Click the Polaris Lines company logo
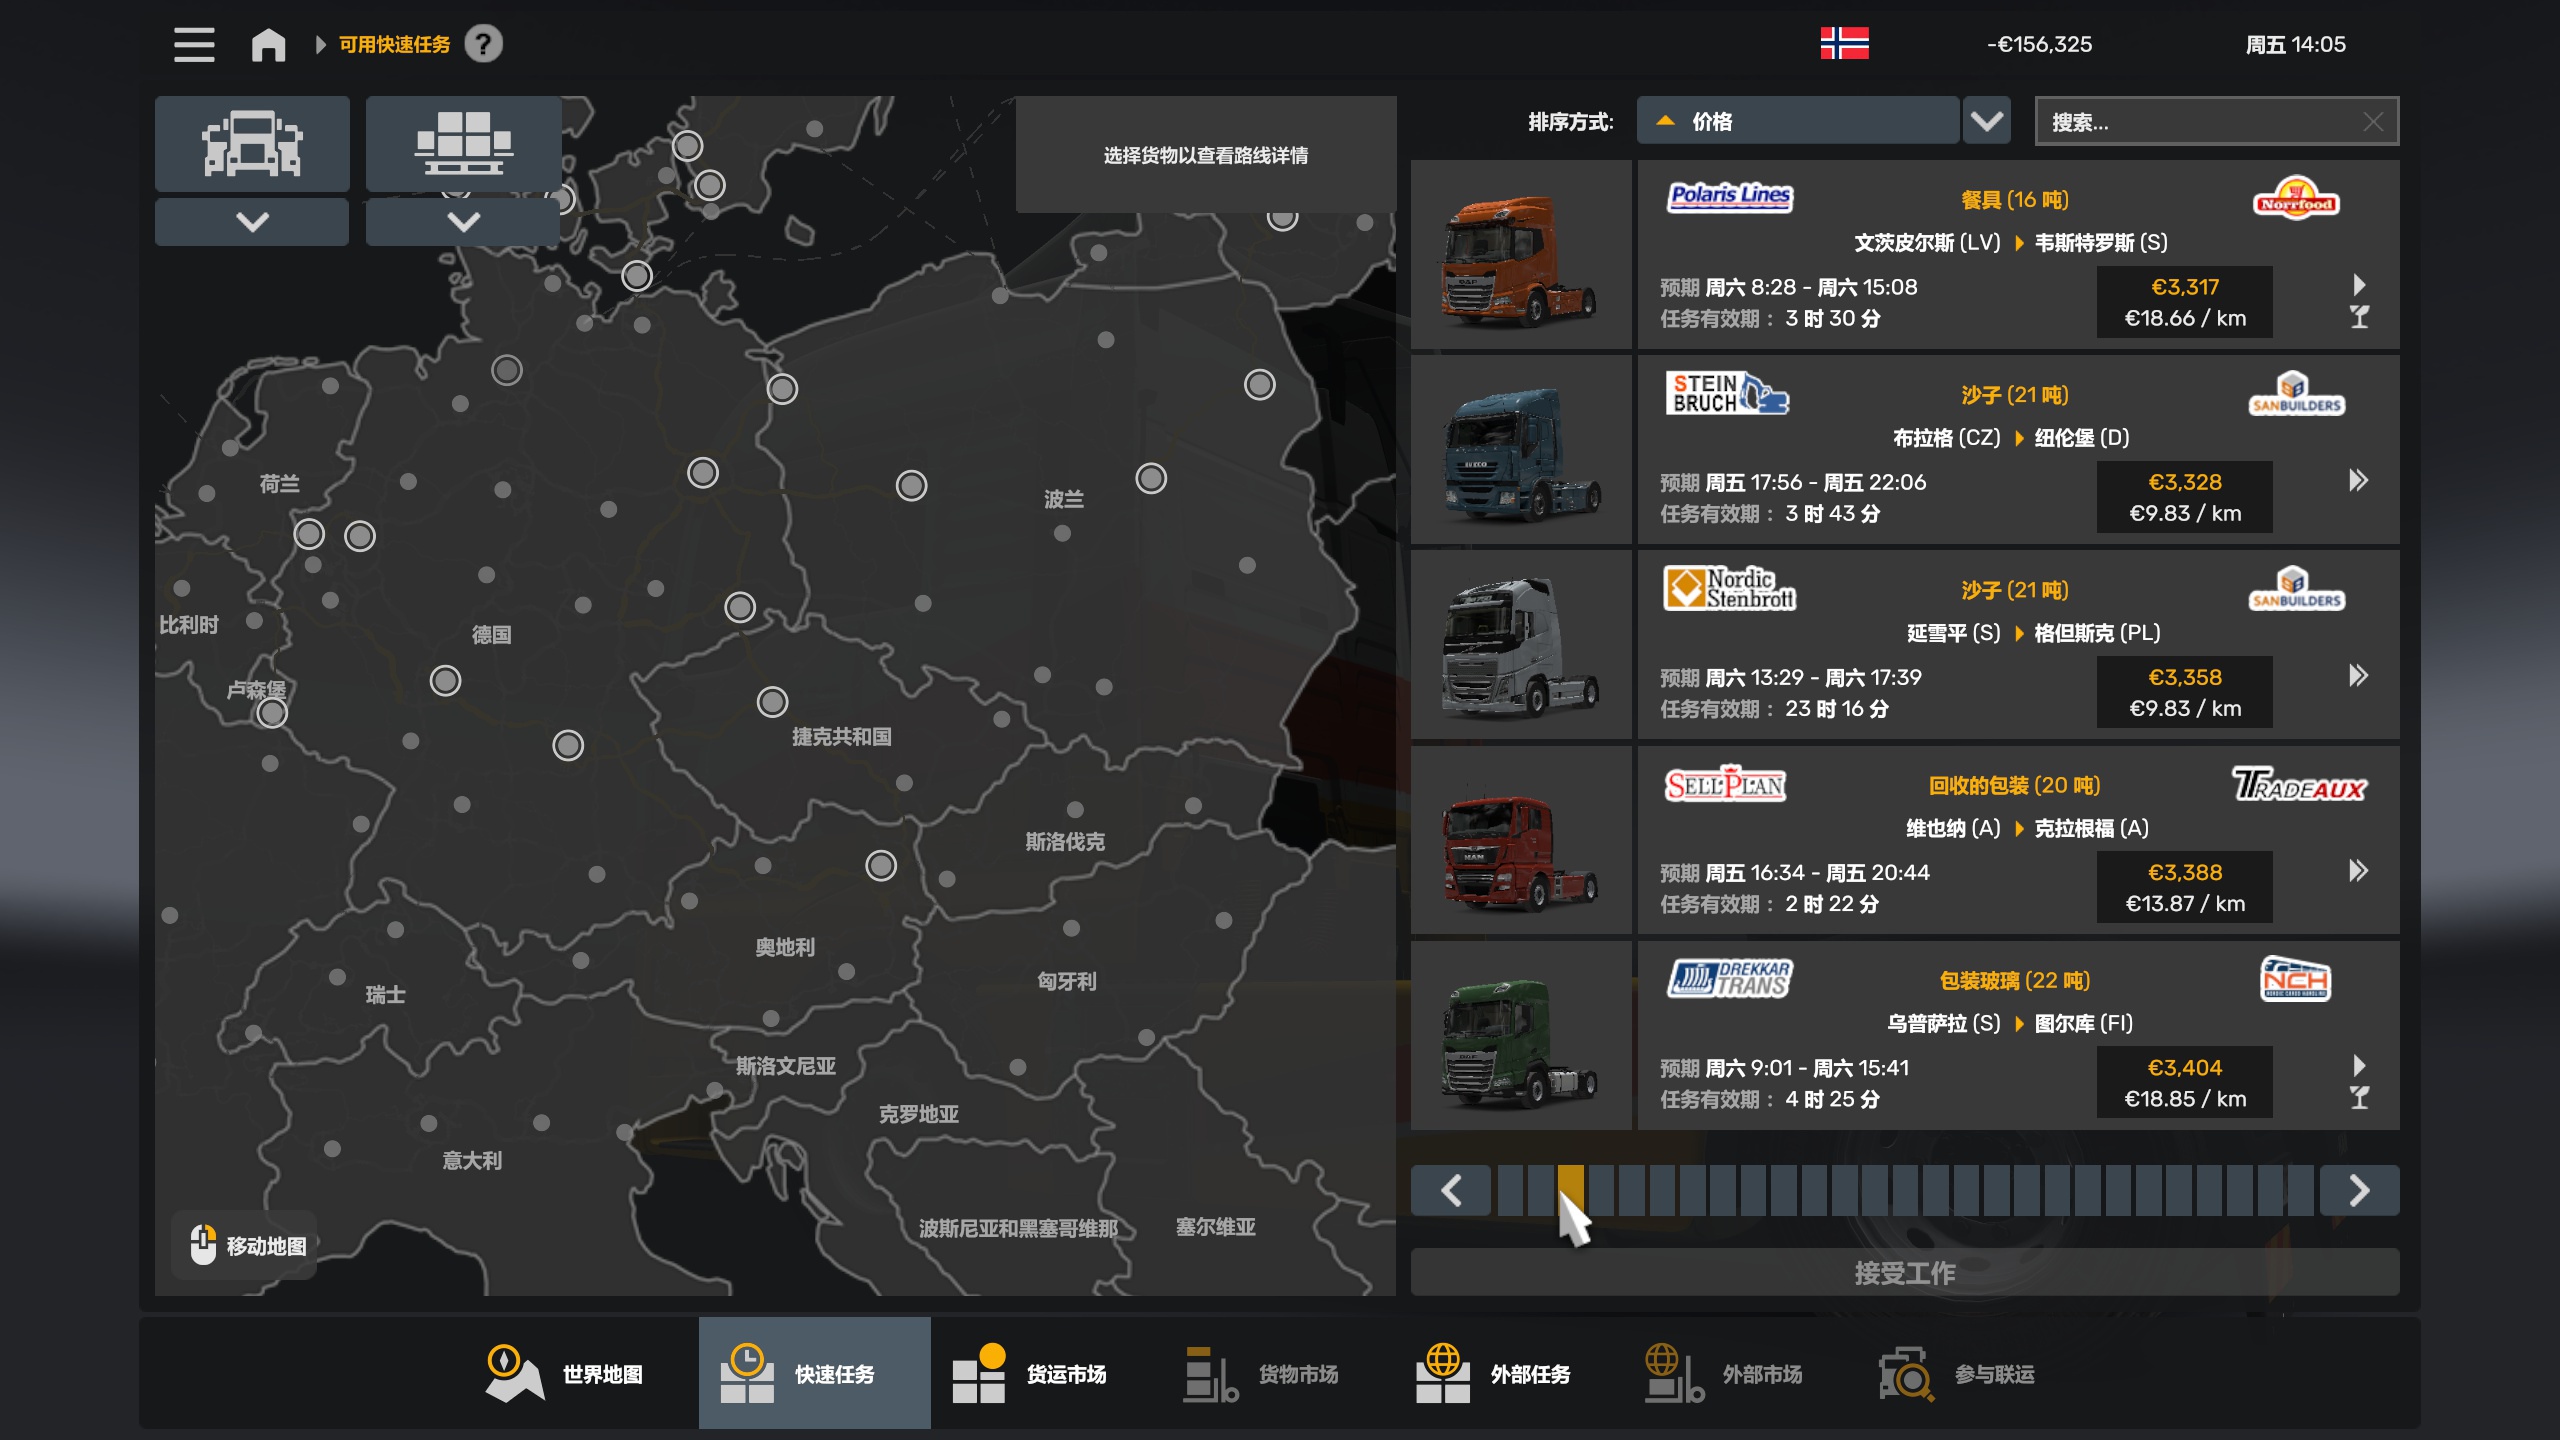The width and height of the screenshot is (2560, 1440). point(1729,197)
